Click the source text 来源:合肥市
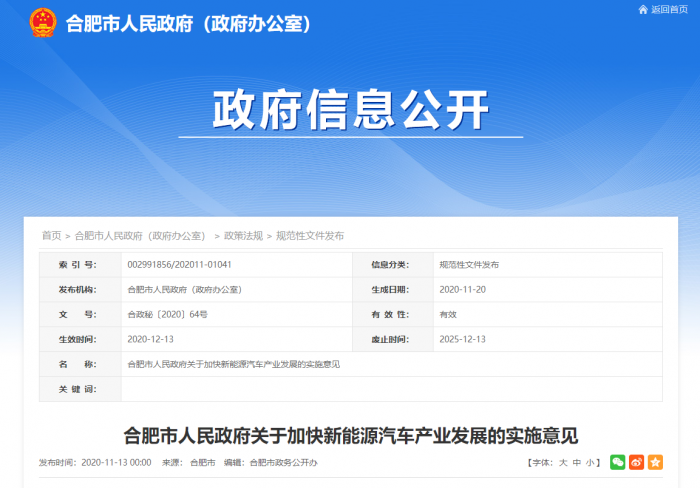Image resolution: width=700 pixels, height=488 pixels. click(x=188, y=463)
